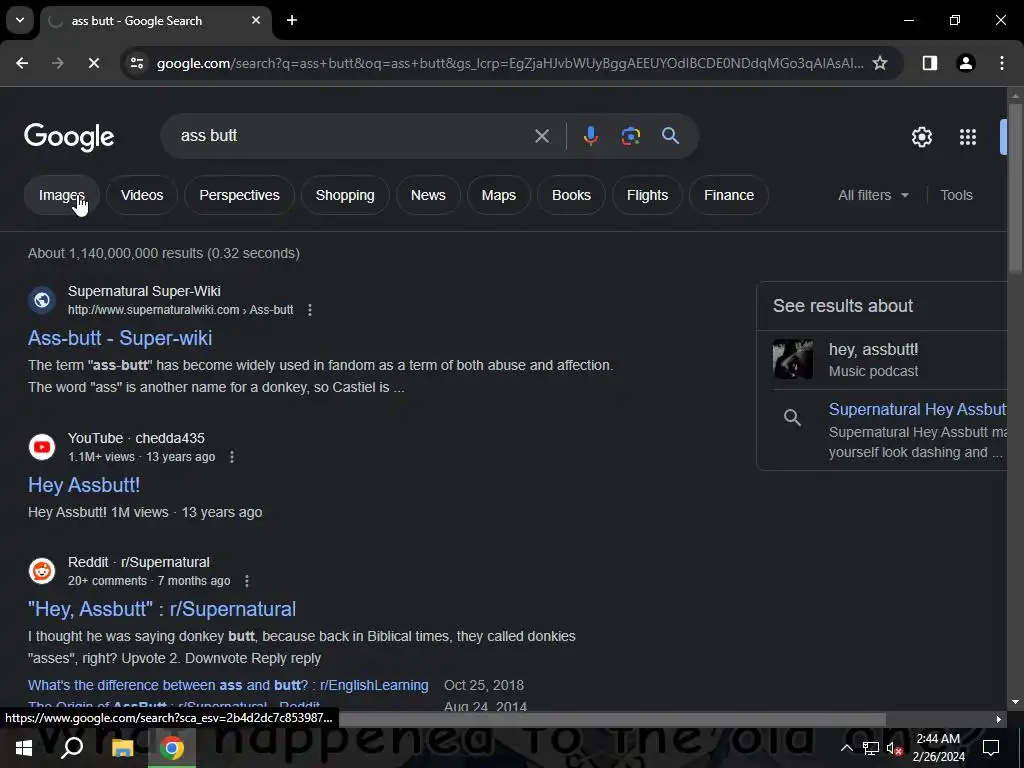Click Chrome icon in taskbar
The width and height of the screenshot is (1024, 768).
click(x=172, y=748)
